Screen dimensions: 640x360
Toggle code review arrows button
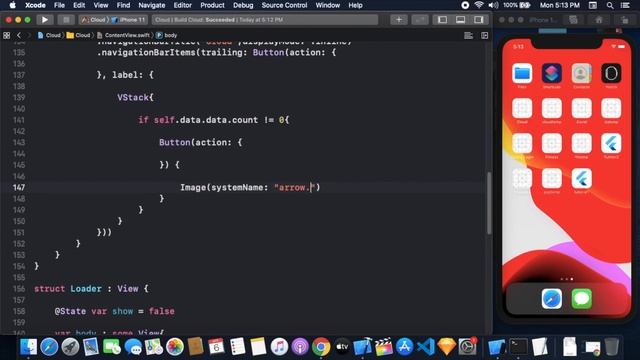tap(420, 20)
